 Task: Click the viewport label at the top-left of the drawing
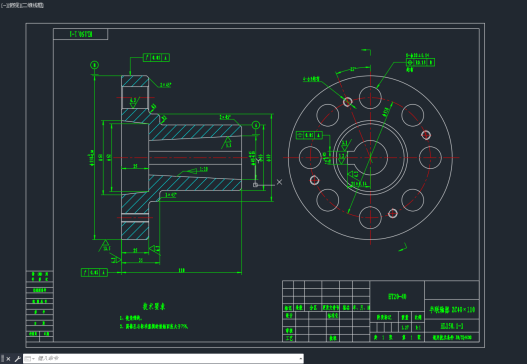point(22,5)
